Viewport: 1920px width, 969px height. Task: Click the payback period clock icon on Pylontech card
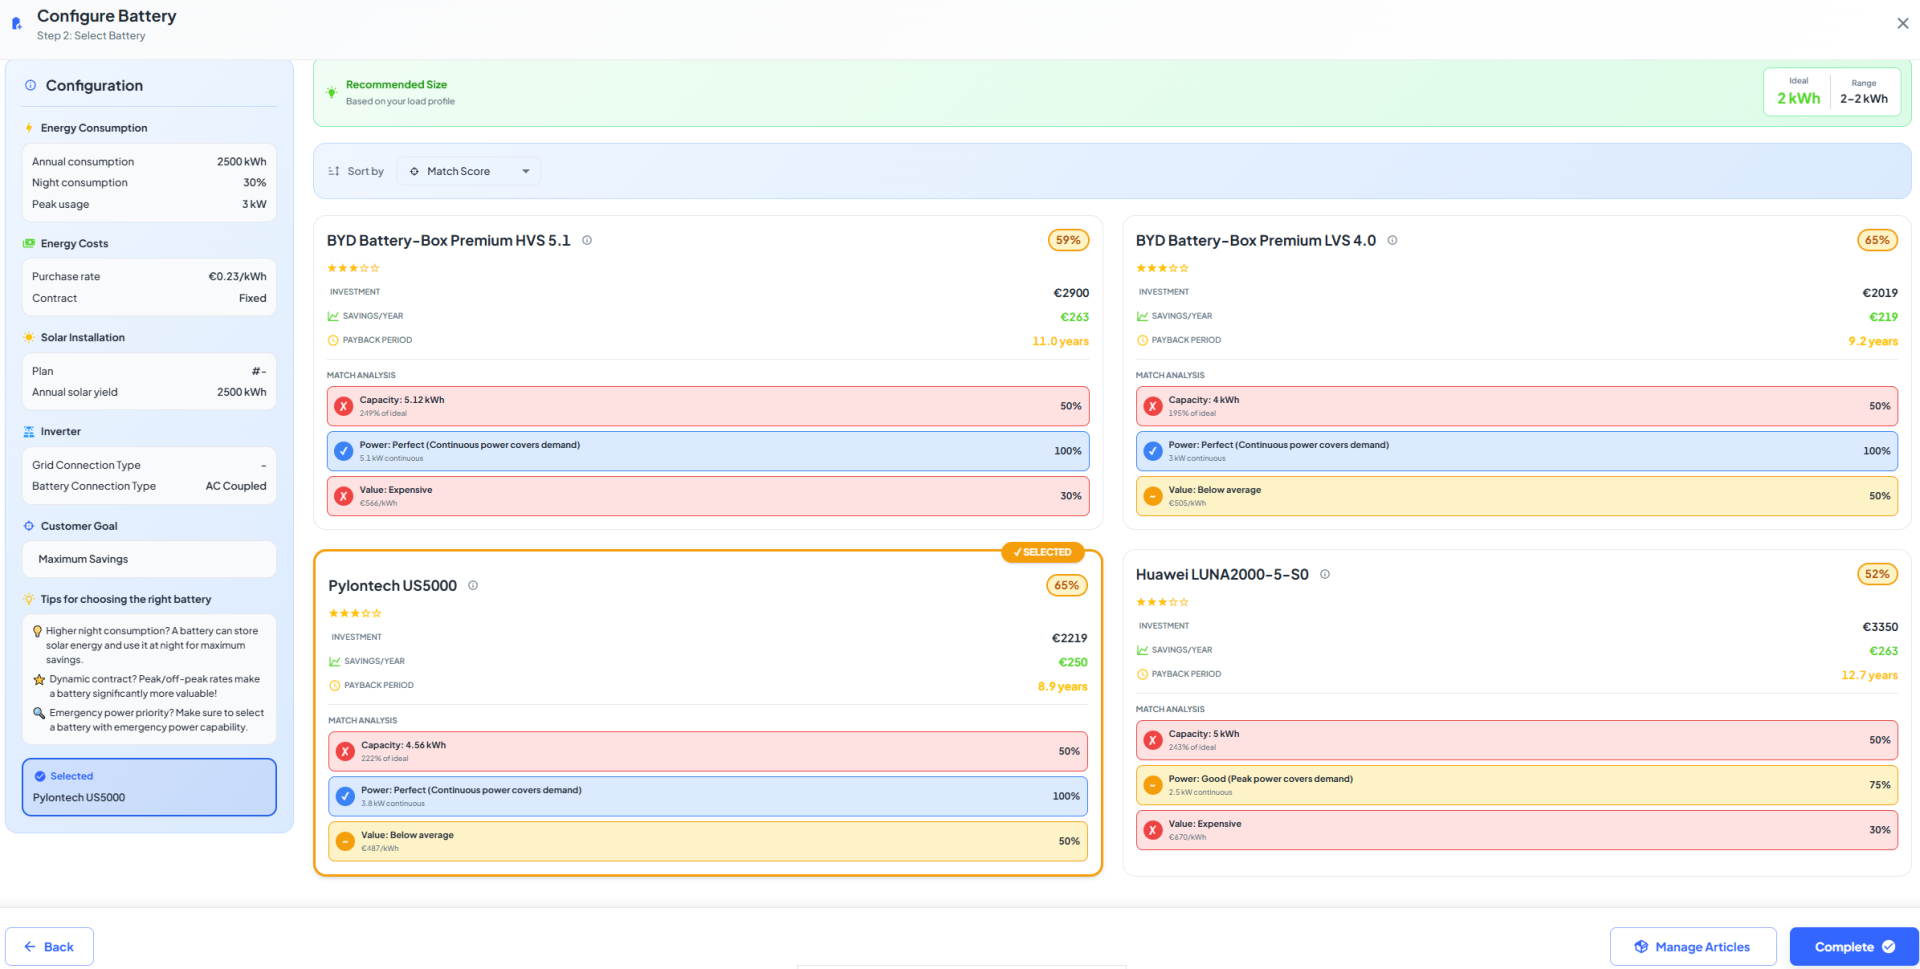(x=335, y=685)
